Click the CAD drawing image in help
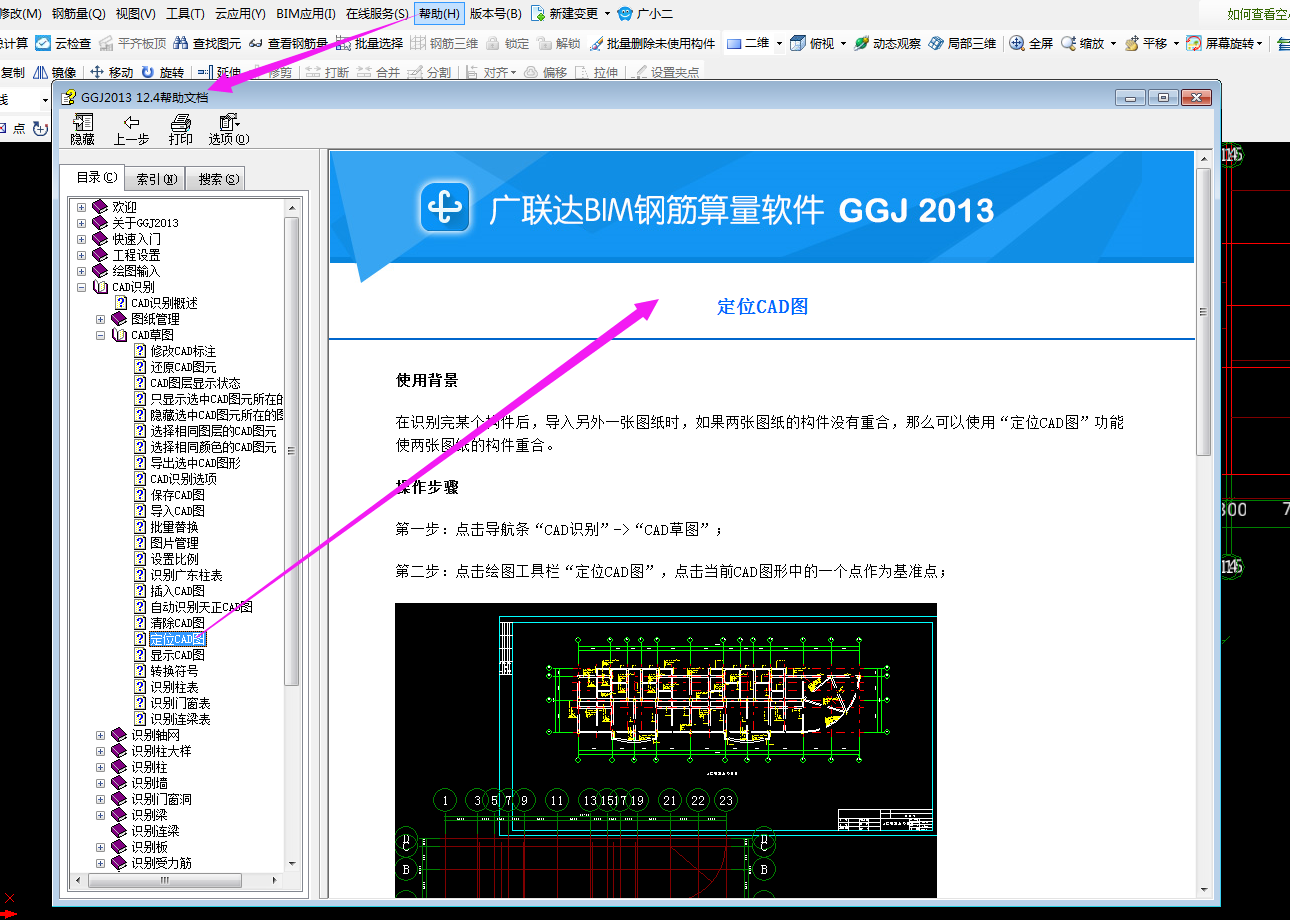The width and height of the screenshot is (1290, 920). coord(665,750)
